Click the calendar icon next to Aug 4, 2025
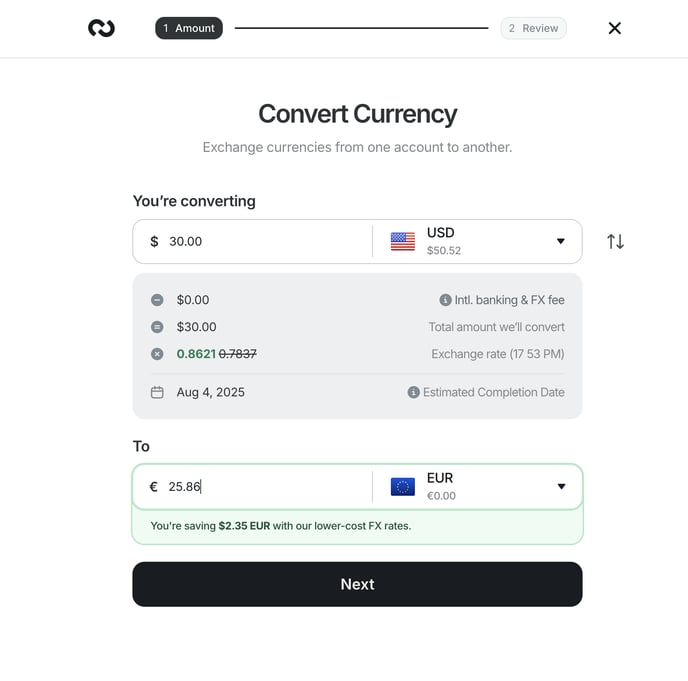688x681 pixels. (x=157, y=392)
